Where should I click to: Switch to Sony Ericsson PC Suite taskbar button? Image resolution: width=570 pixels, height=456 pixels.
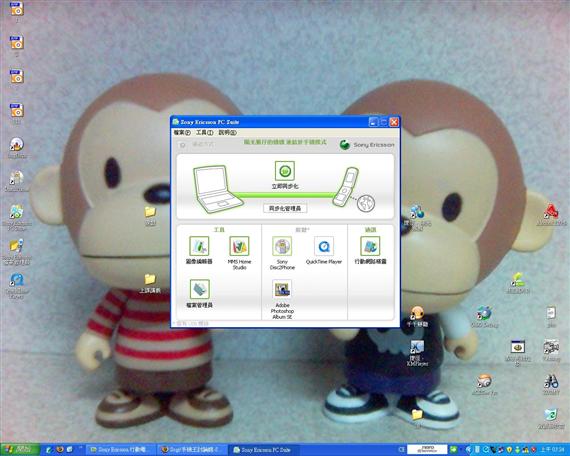point(265,450)
